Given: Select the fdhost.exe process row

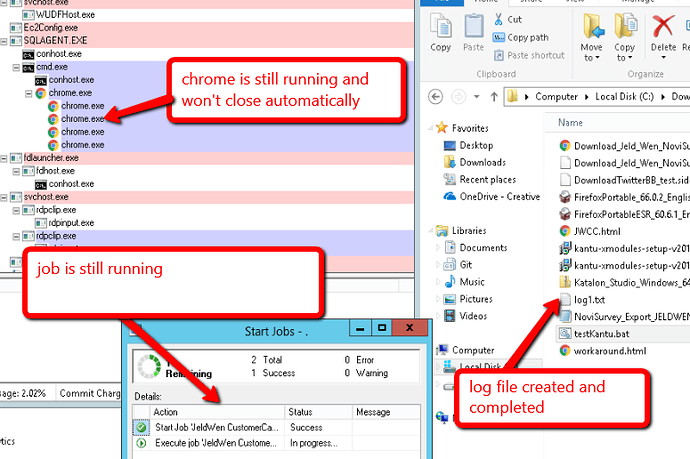Looking at the screenshot, I should (207, 171).
